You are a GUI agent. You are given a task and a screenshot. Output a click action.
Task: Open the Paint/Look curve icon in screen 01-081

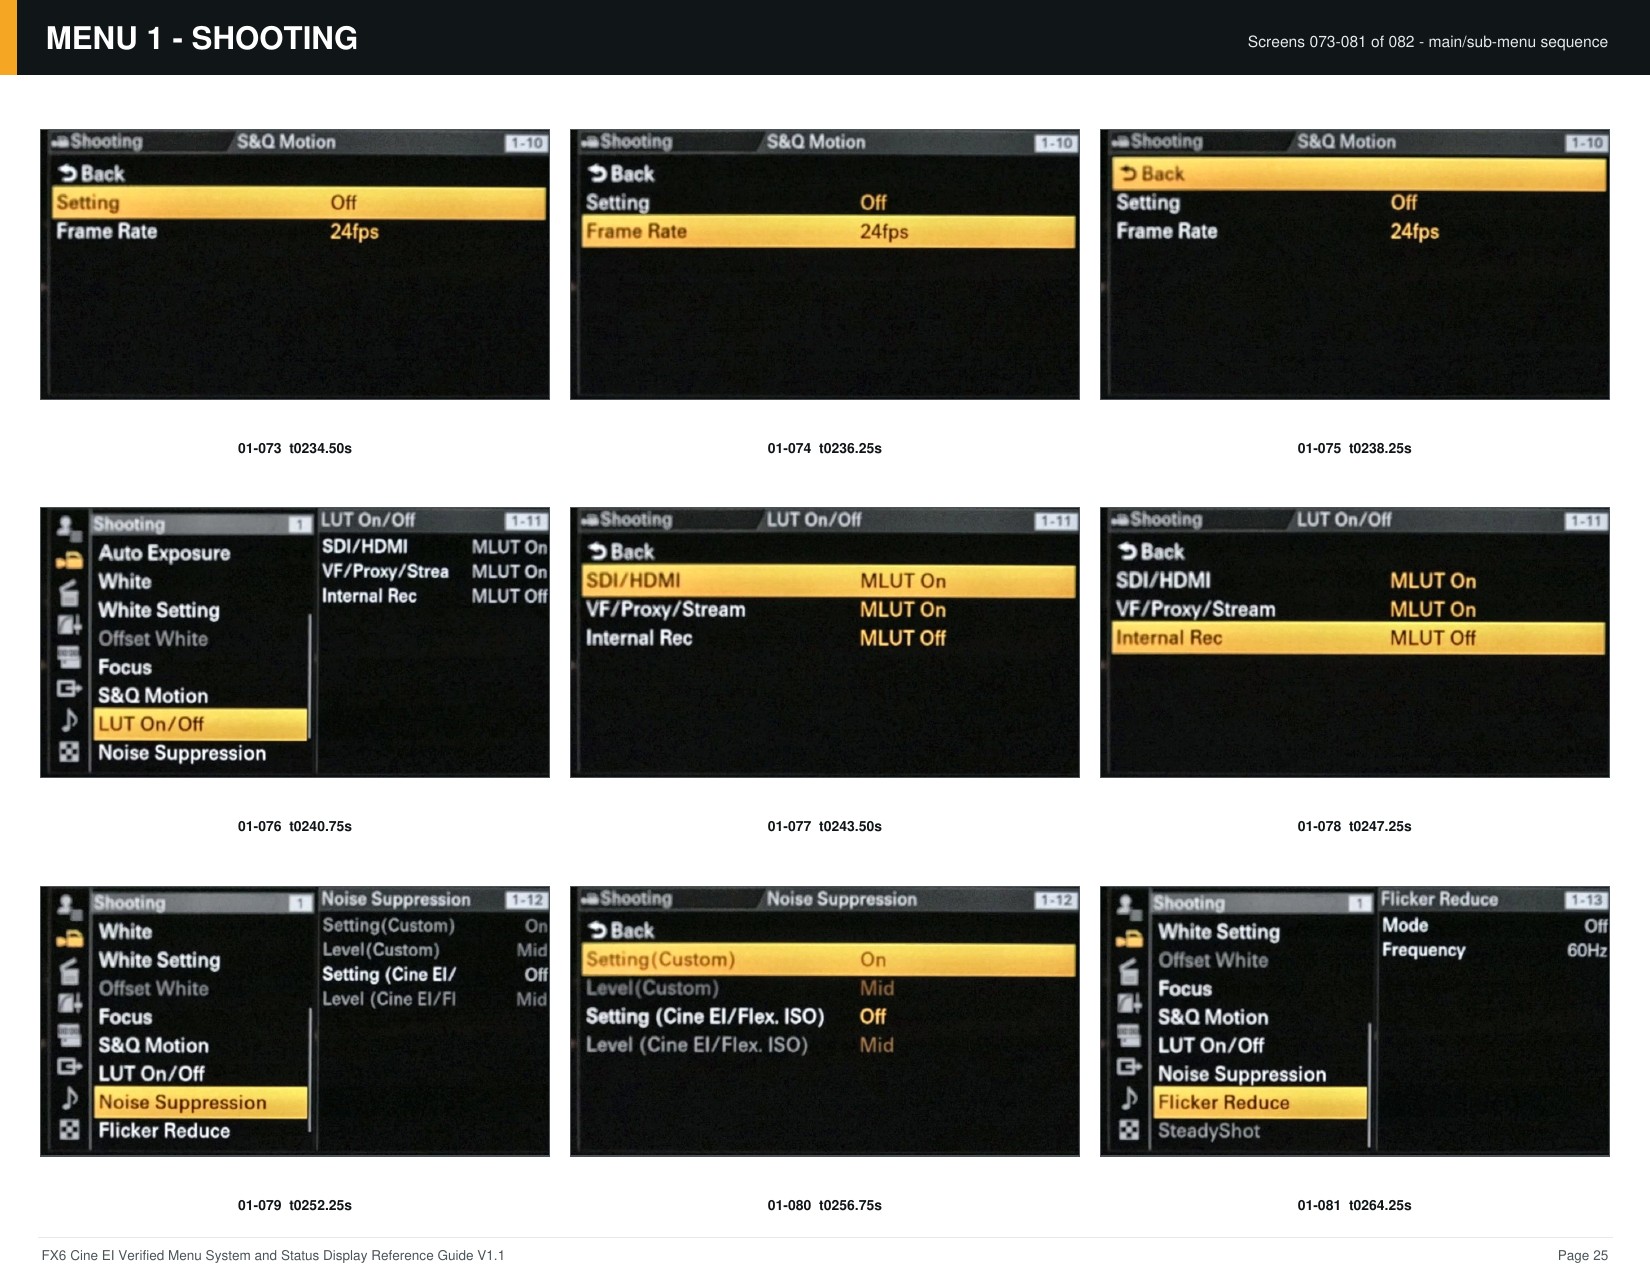point(1128,1003)
